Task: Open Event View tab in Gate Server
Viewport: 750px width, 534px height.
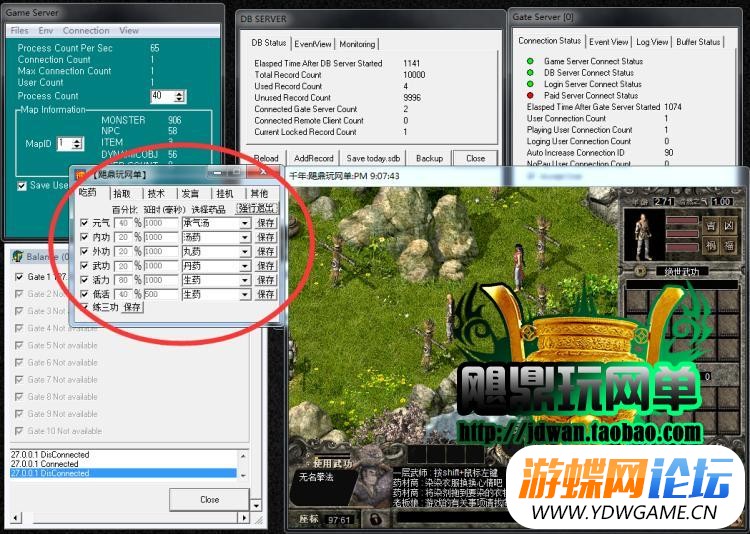Action: tap(608, 42)
